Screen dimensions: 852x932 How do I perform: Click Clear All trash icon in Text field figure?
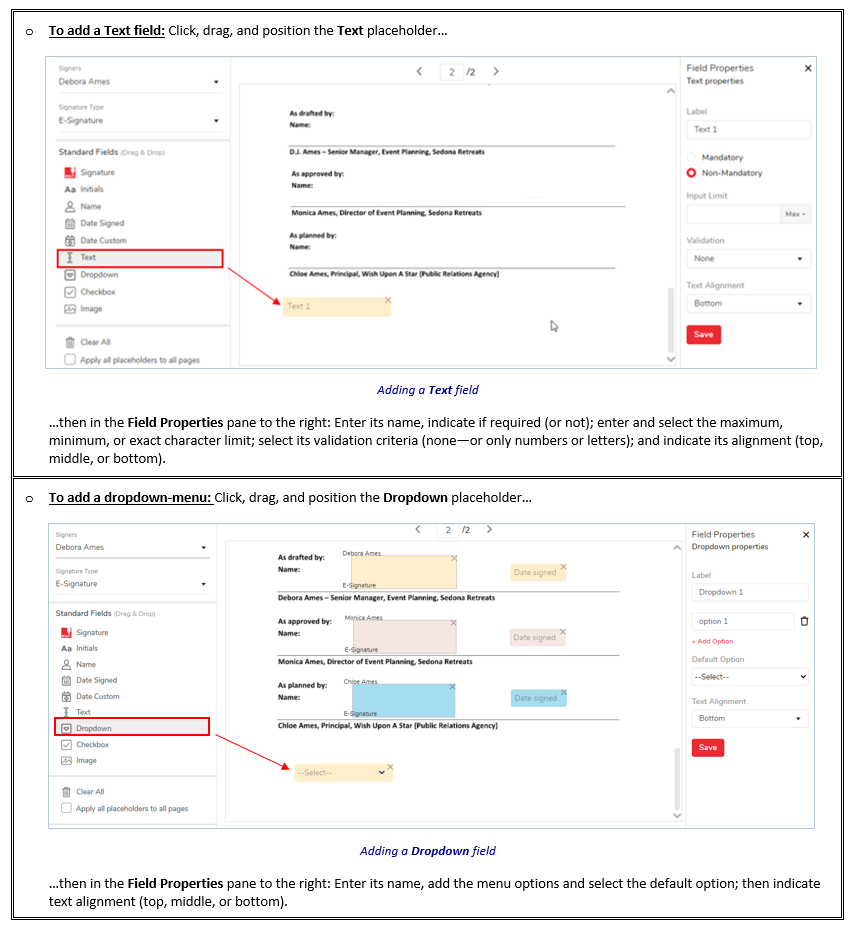click(70, 342)
